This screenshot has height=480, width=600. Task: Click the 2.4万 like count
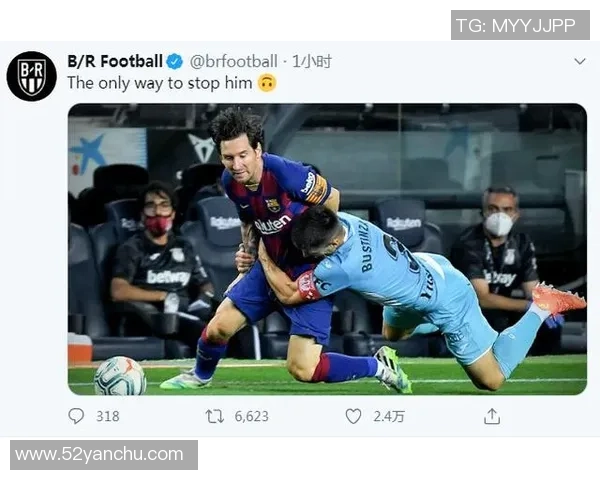pyautogui.click(x=389, y=416)
